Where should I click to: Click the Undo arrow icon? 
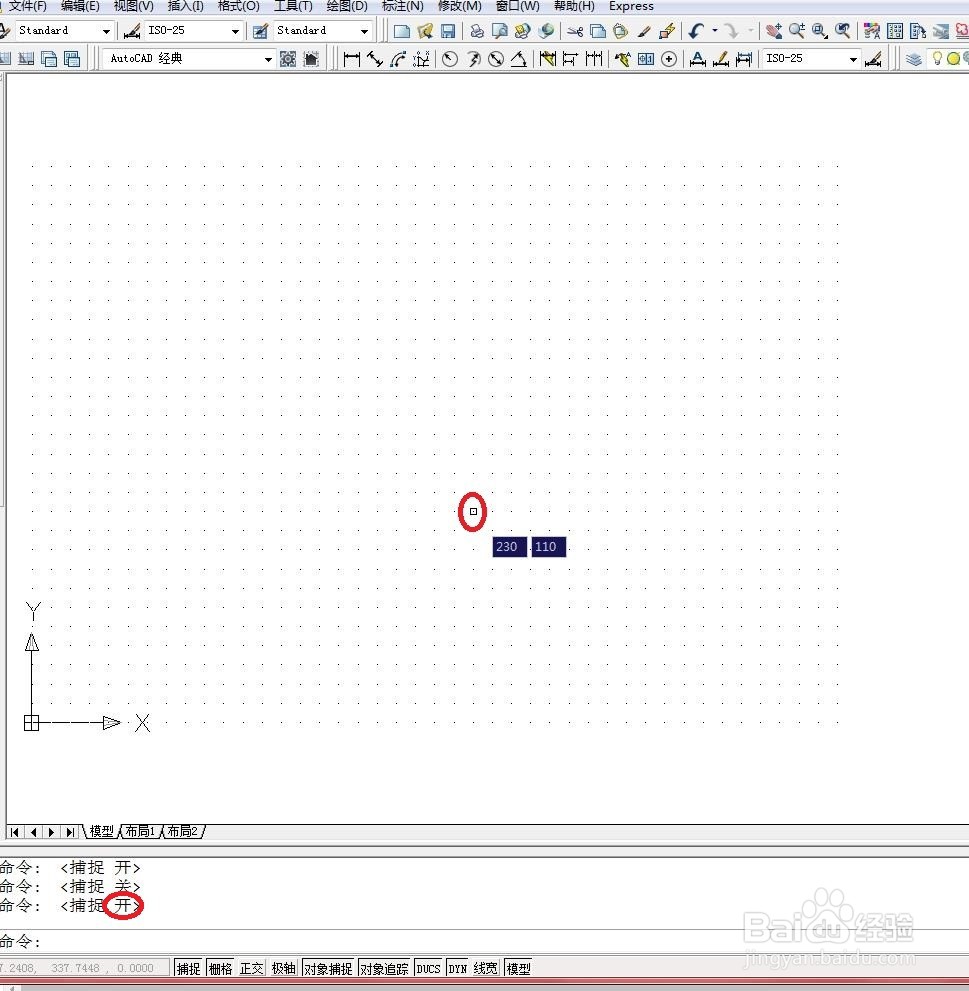pos(697,31)
